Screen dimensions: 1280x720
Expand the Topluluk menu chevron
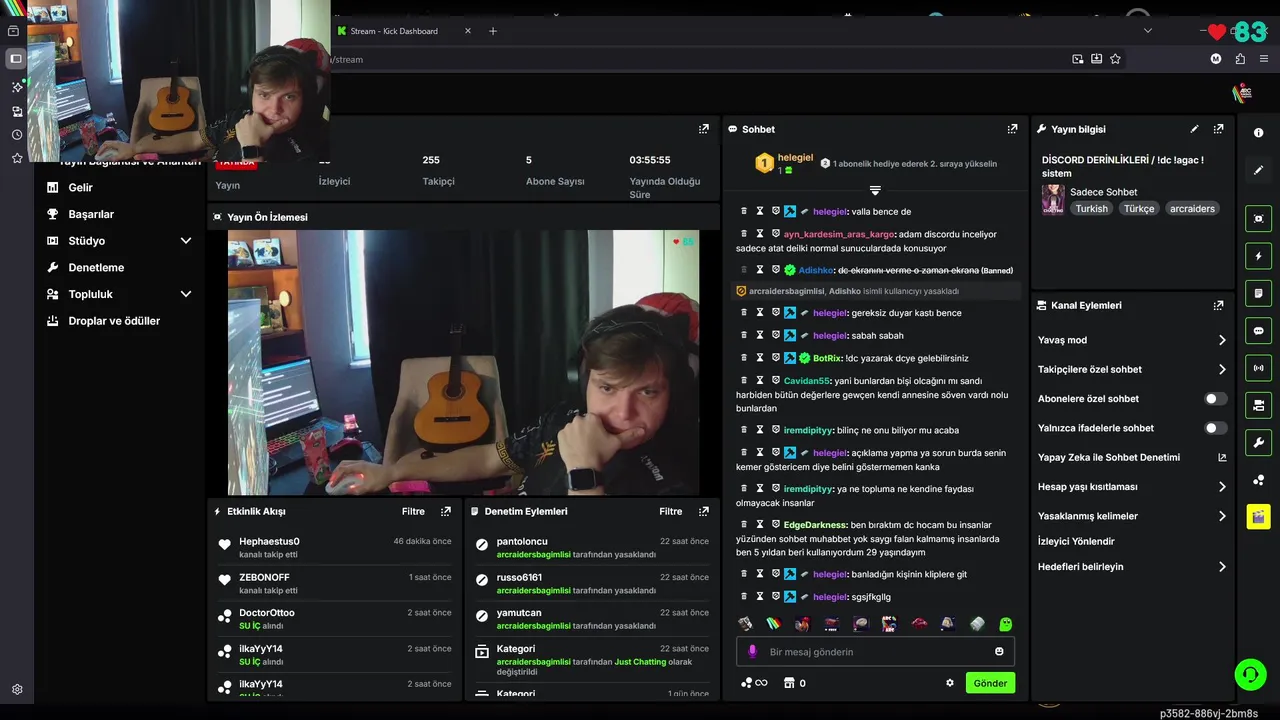point(185,294)
